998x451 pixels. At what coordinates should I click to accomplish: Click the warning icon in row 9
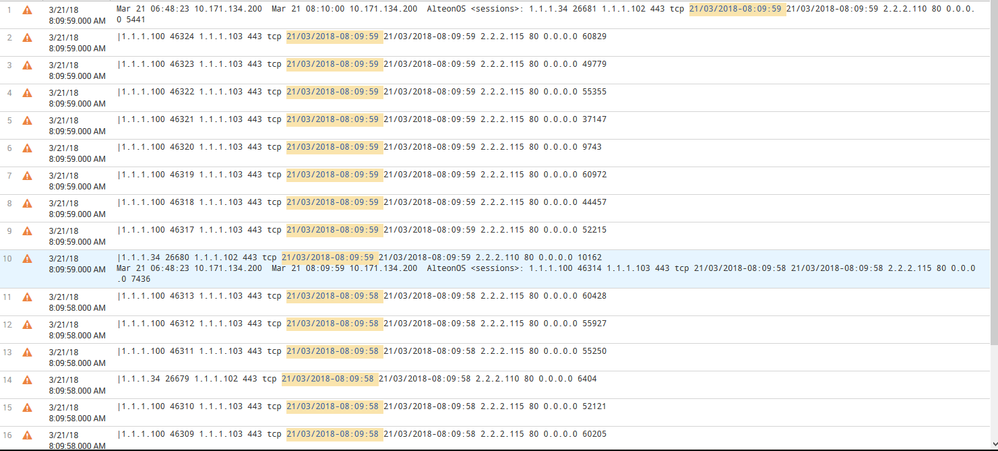(x=28, y=231)
